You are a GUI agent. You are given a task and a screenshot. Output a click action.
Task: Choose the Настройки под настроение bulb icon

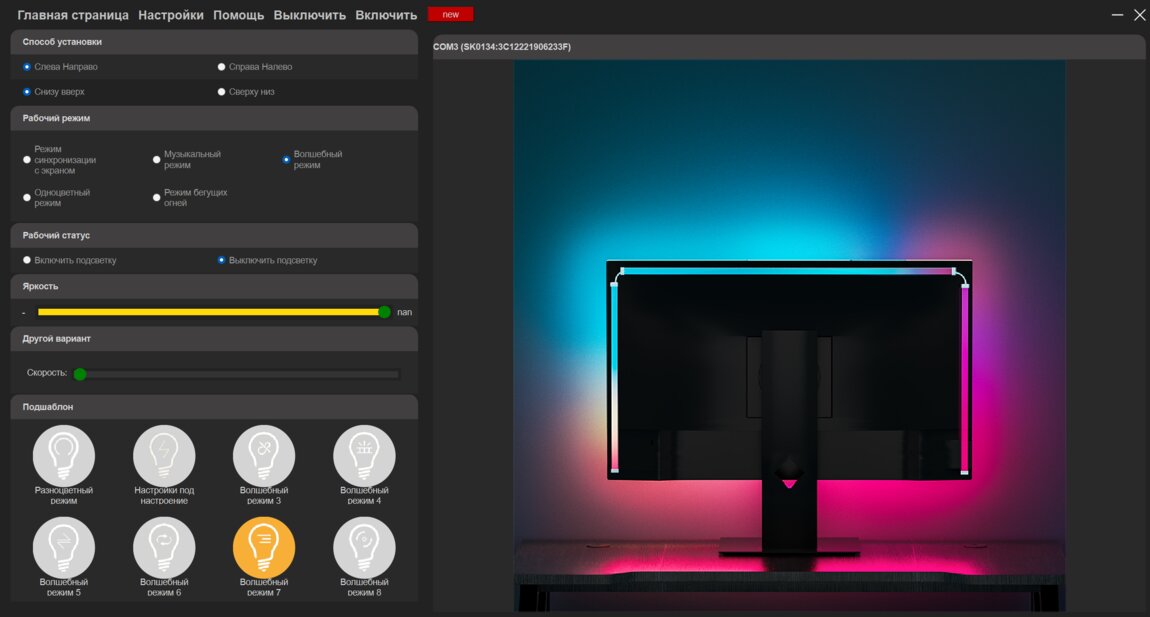click(164, 456)
